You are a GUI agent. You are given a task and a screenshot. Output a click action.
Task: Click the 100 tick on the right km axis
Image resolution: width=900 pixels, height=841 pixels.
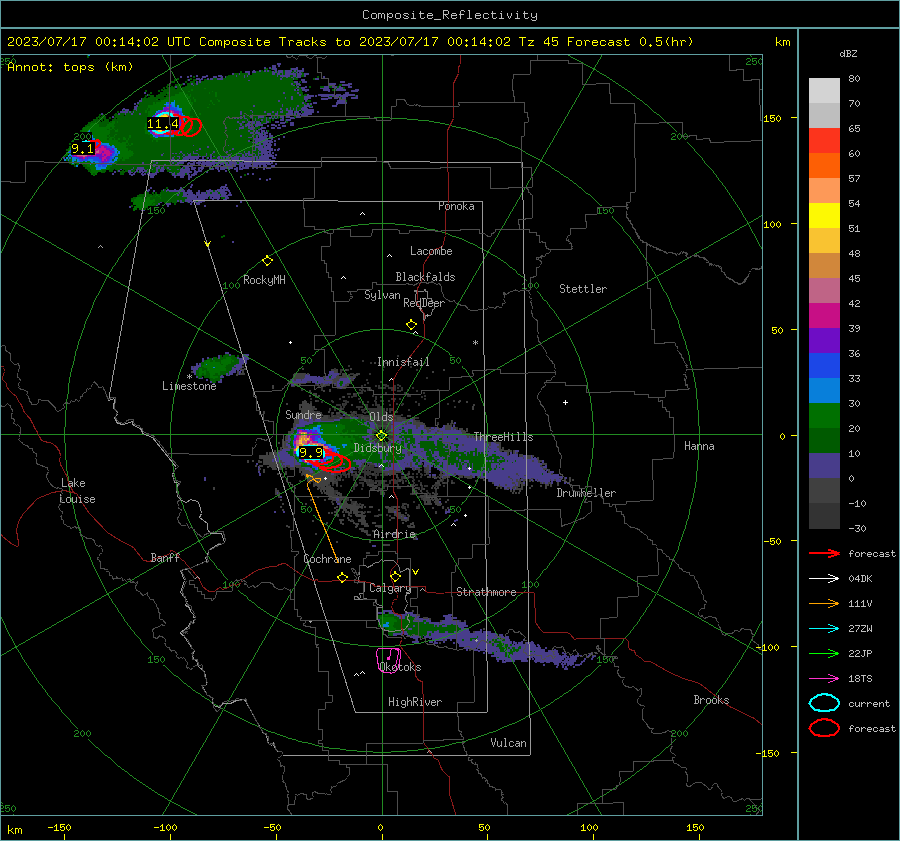(x=773, y=224)
